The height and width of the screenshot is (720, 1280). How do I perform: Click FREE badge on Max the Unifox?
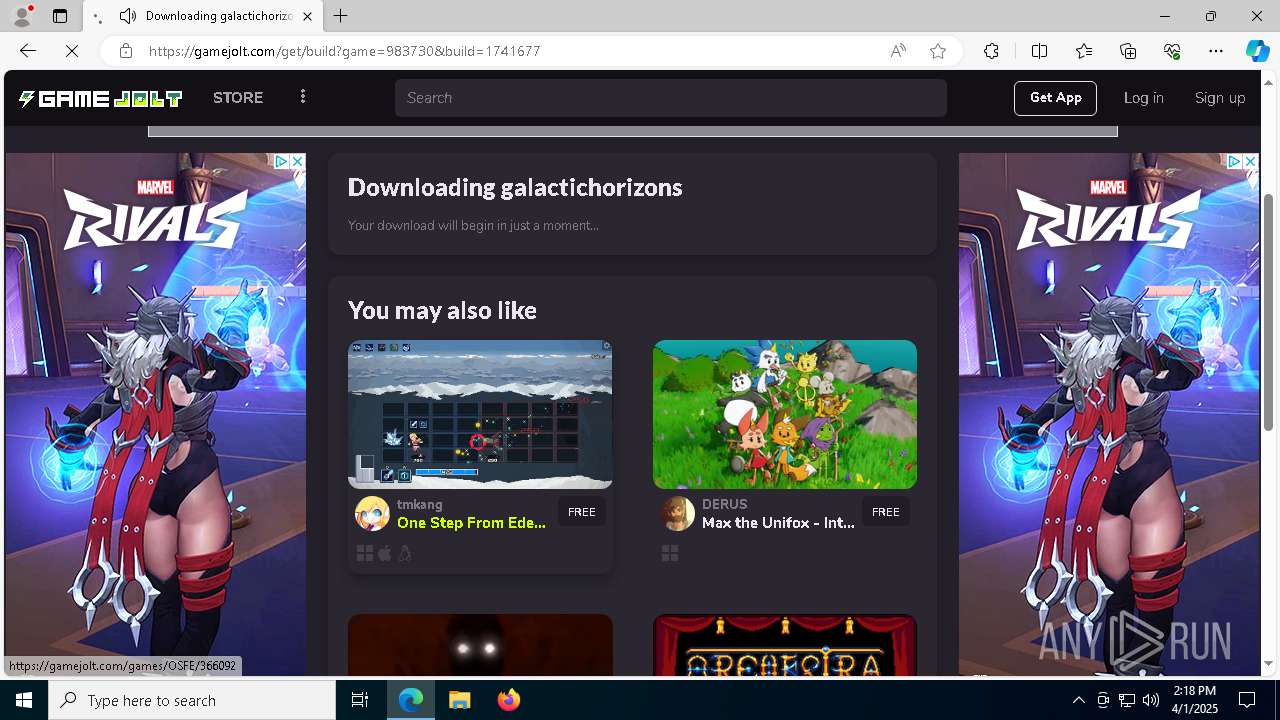coord(885,512)
